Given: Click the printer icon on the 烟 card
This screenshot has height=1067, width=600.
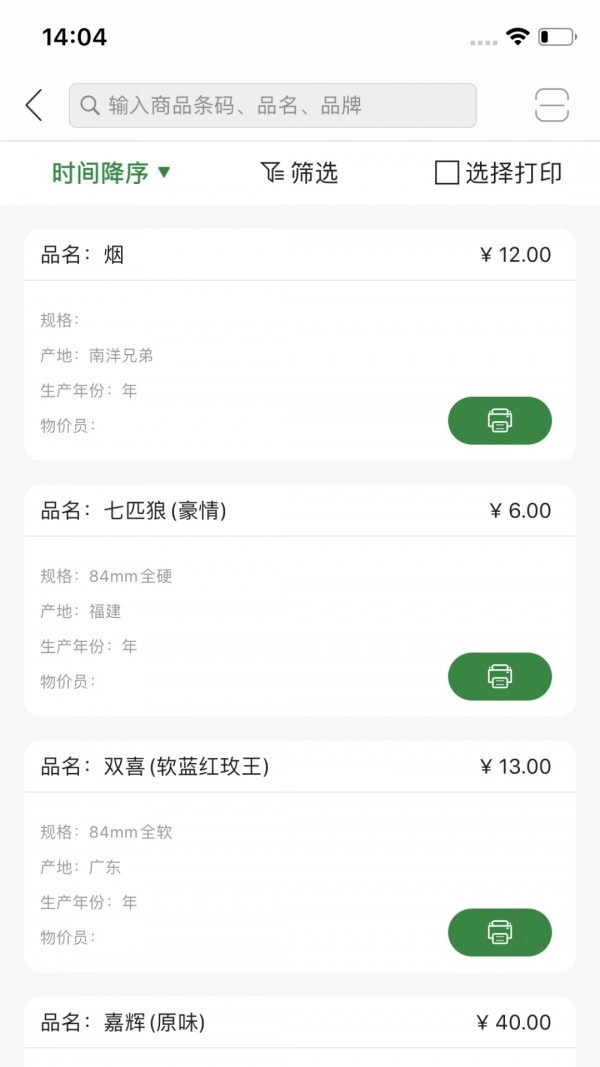Looking at the screenshot, I should pyautogui.click(x=500, y=420).
